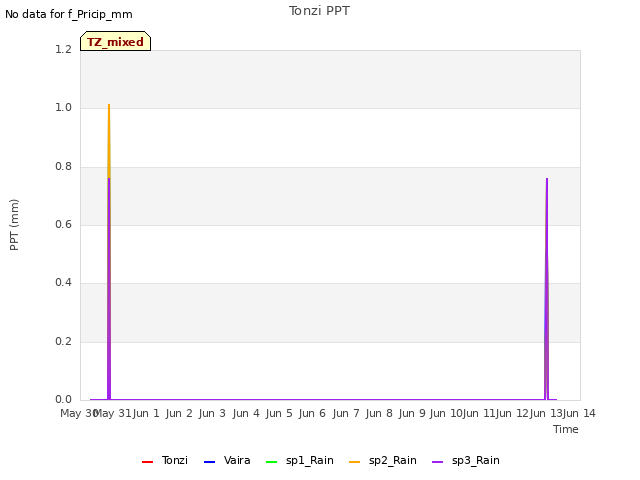The height and width of the screenshot is (480, 640).
Task: Click the Jun 3 x-axis tick label
Action: 212,413
